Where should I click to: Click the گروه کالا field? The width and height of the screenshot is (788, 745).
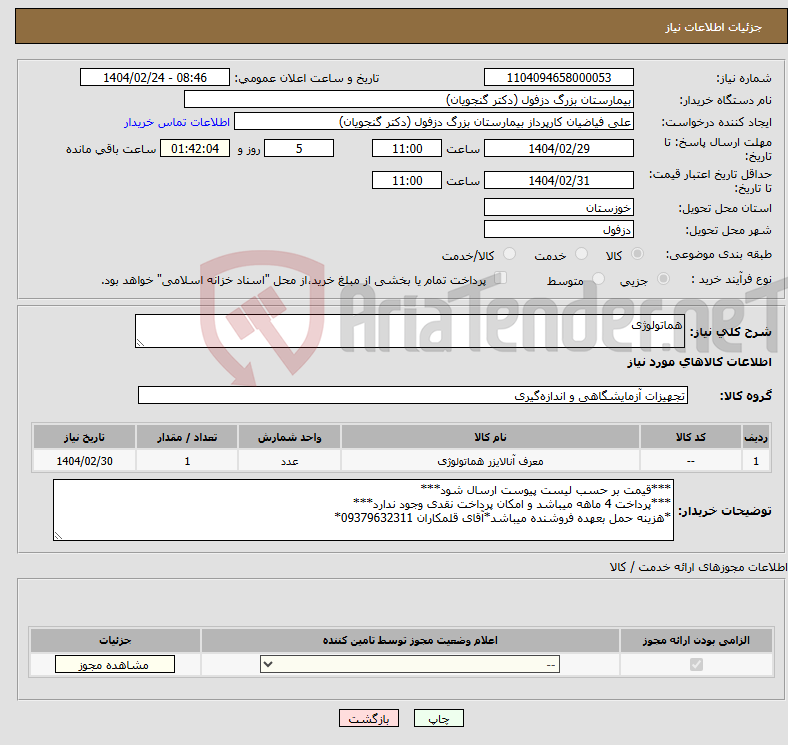(x=413, y=396)
